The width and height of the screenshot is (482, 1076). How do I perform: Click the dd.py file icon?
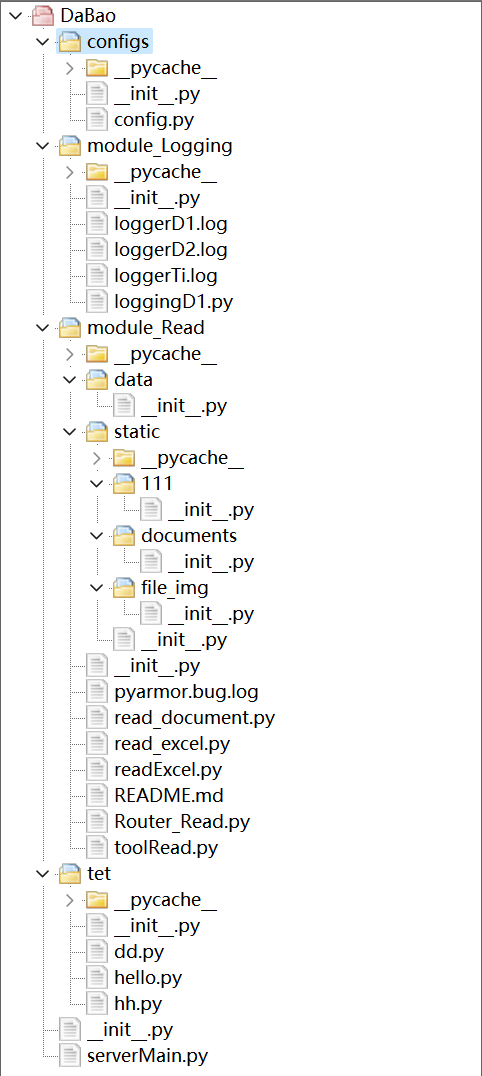(x=97, y=952)
